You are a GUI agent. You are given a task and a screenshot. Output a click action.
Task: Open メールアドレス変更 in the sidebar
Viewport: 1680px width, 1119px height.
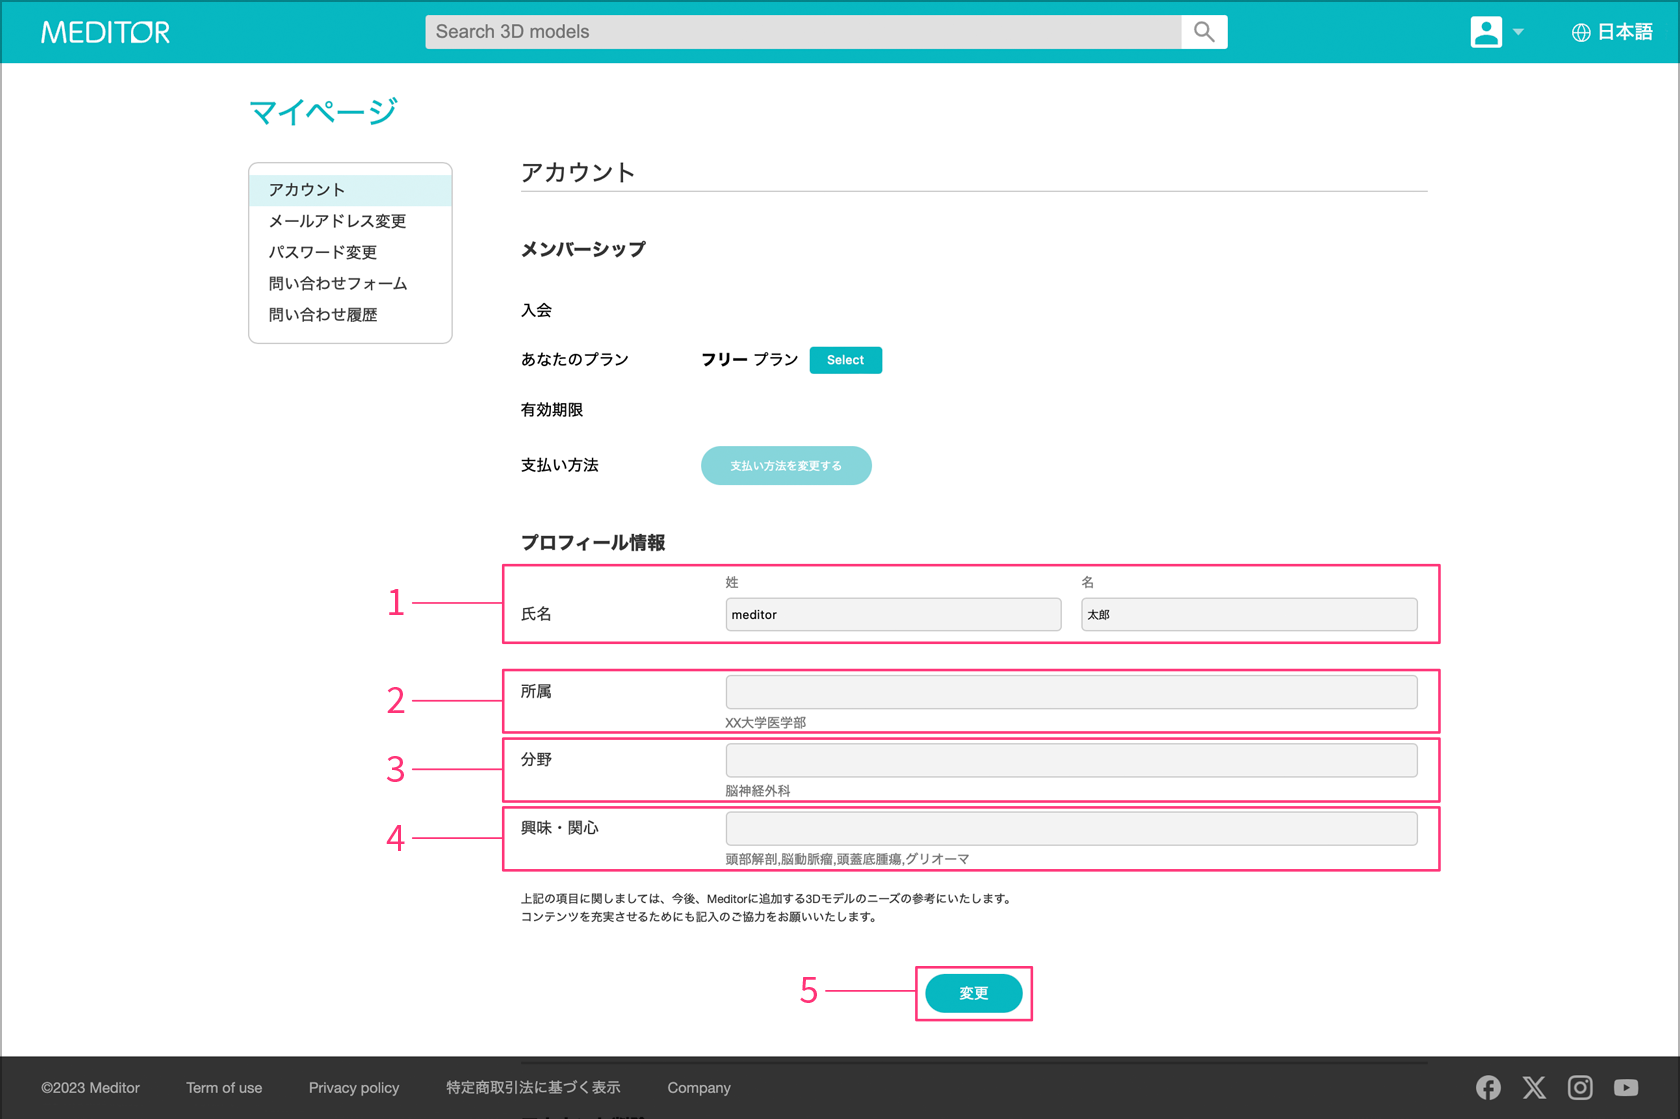point(337,221)
